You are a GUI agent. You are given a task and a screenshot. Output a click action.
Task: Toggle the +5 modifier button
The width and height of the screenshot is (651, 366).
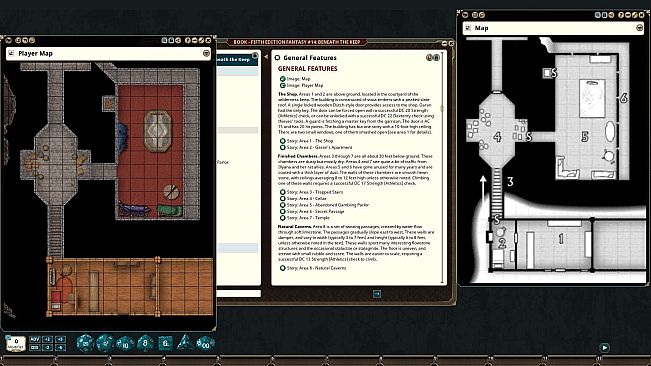coord(60,339)
